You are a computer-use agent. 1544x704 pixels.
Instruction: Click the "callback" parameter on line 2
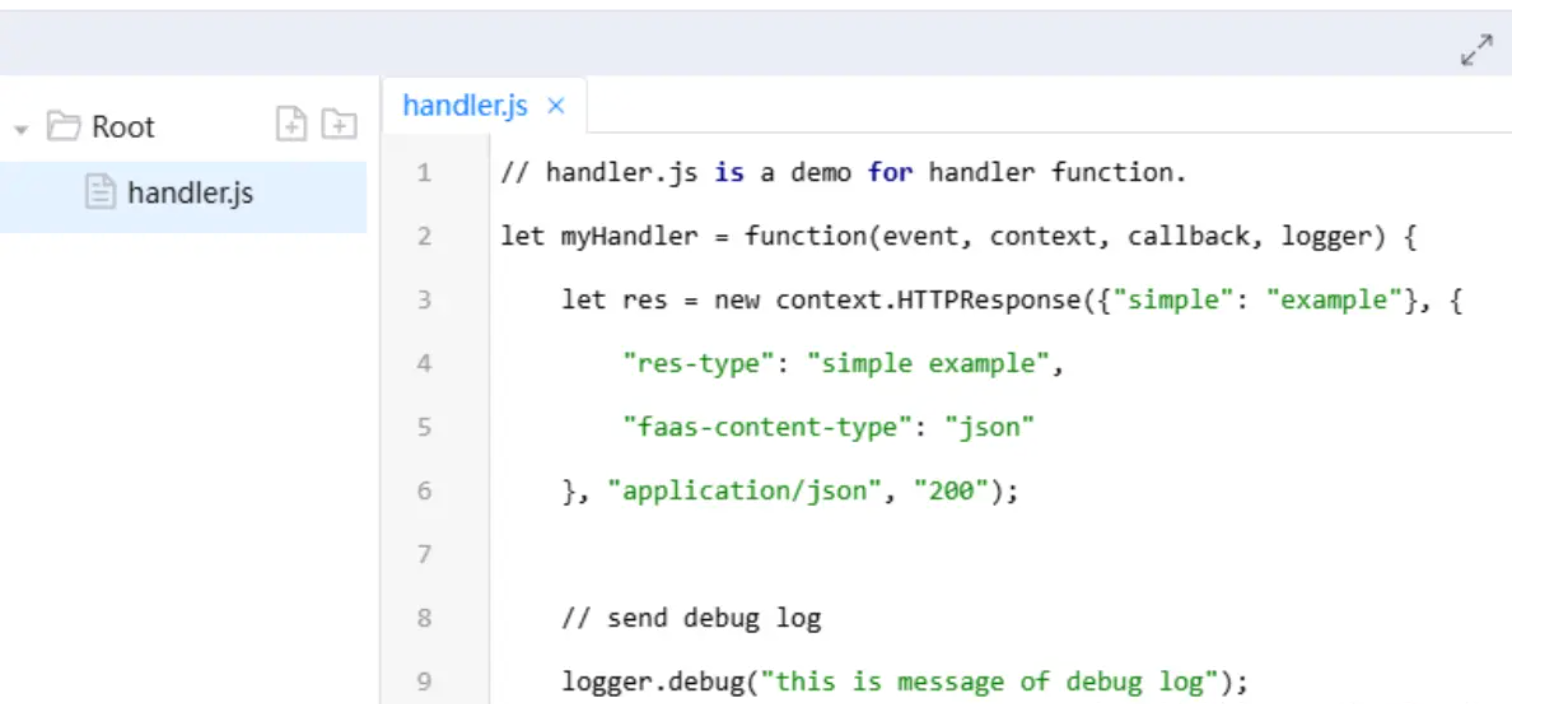[x=1188, y=237]
